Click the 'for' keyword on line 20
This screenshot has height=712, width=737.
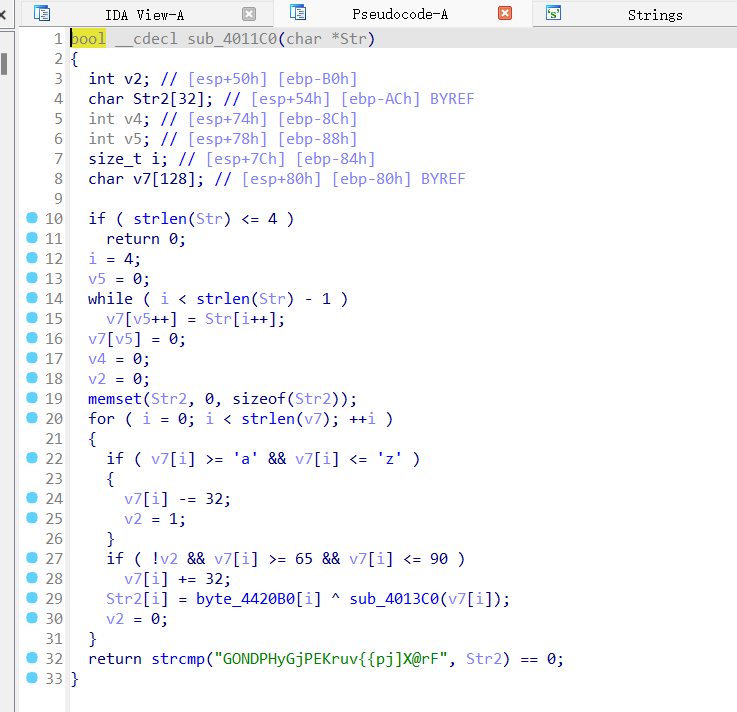pyautogui.click(x=101, y=419)
